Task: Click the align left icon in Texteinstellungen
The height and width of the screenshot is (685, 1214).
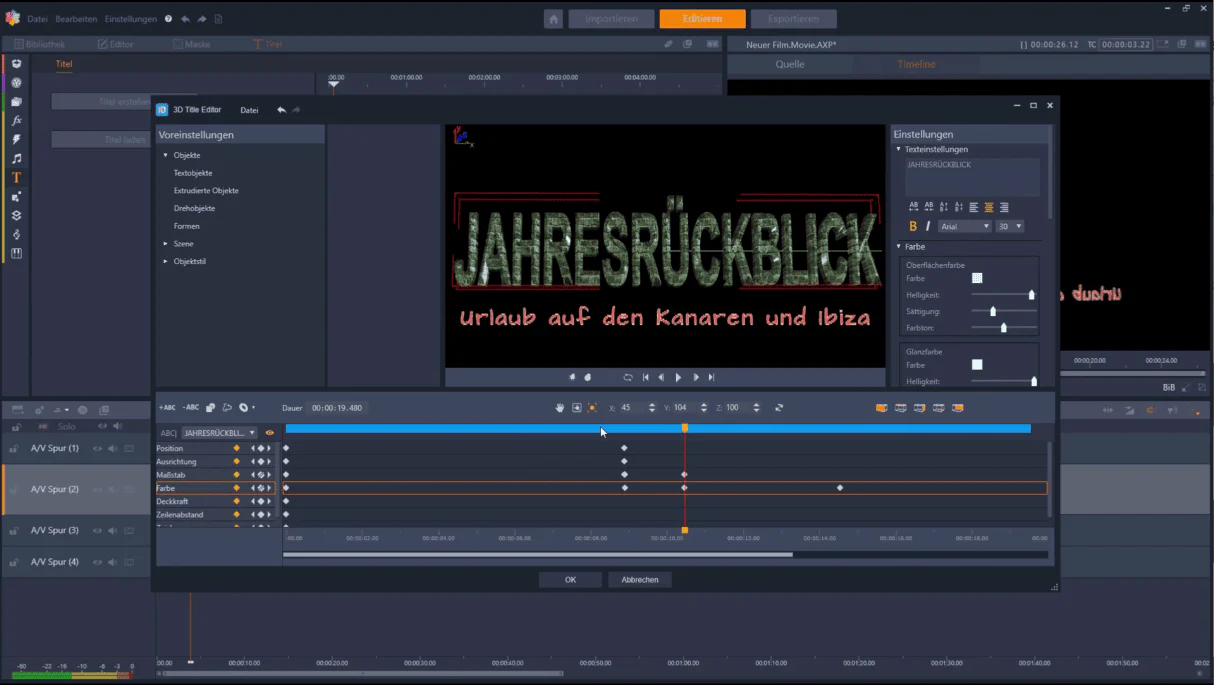Action: pos(974,207)
